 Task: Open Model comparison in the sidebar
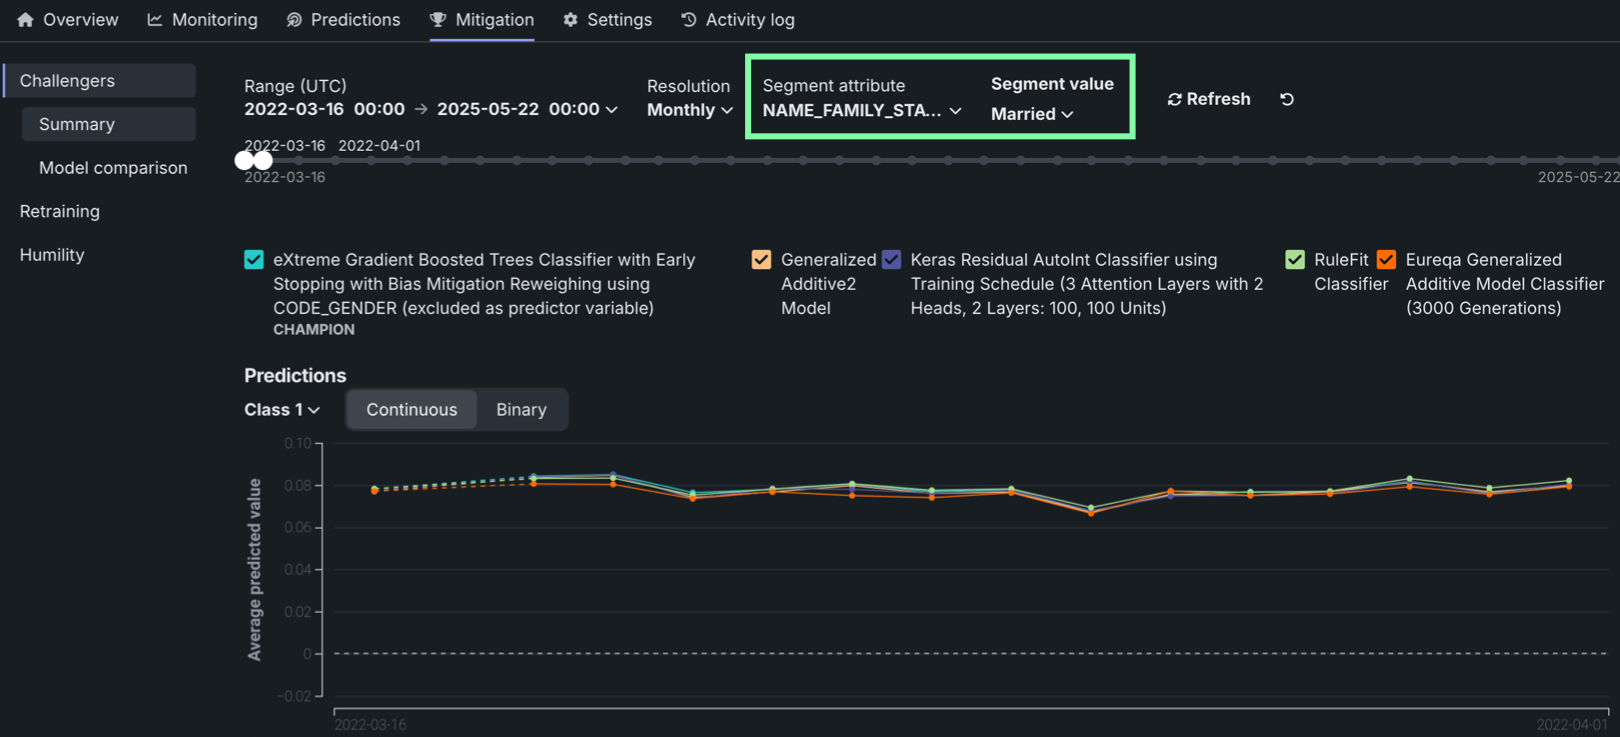pos(113,168)
